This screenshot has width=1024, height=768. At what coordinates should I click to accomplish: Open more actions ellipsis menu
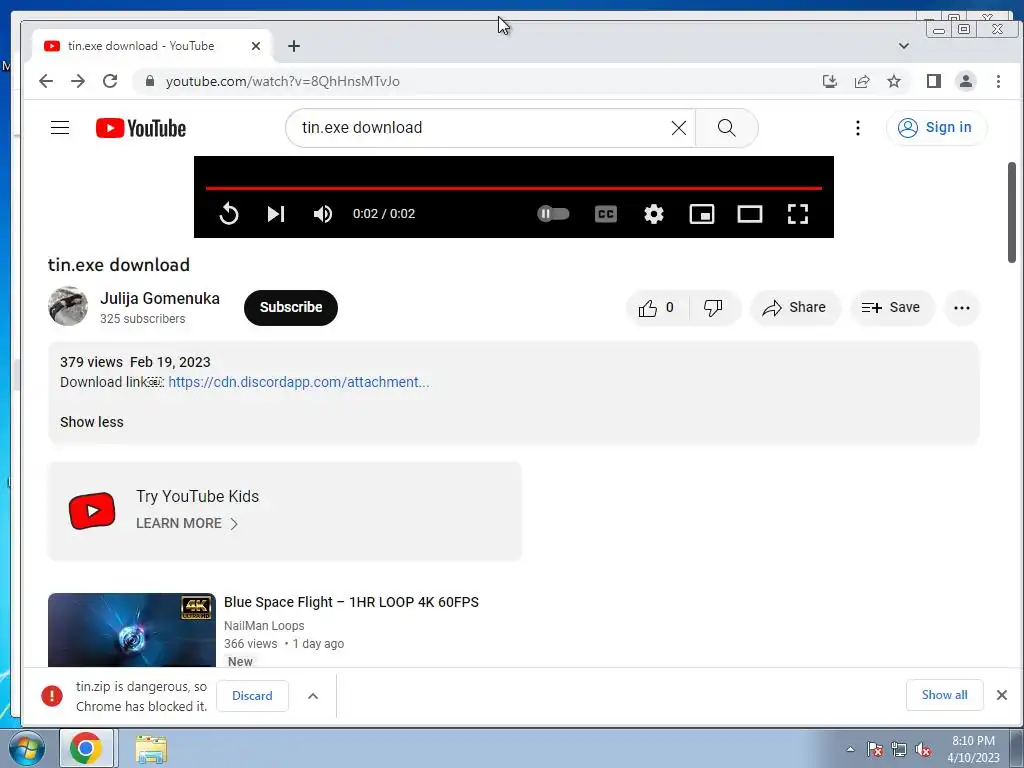[961, 308]
